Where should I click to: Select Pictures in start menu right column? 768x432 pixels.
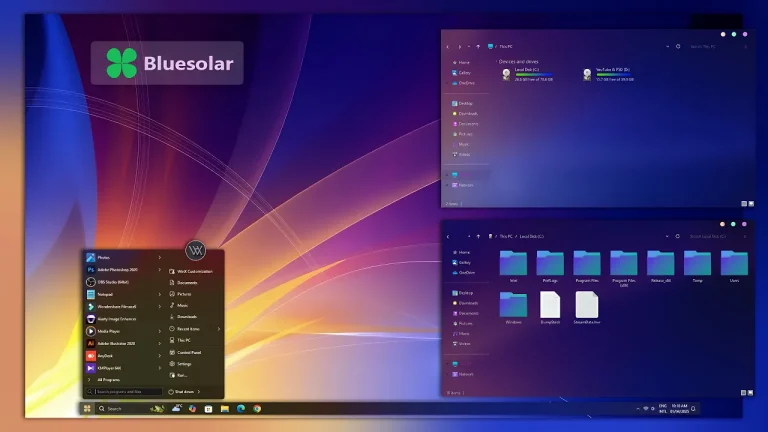(181, 294)
